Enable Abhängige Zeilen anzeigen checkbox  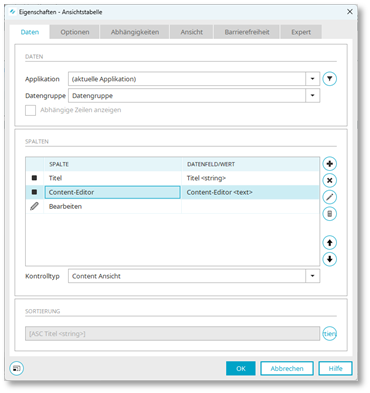click(30, 110)
